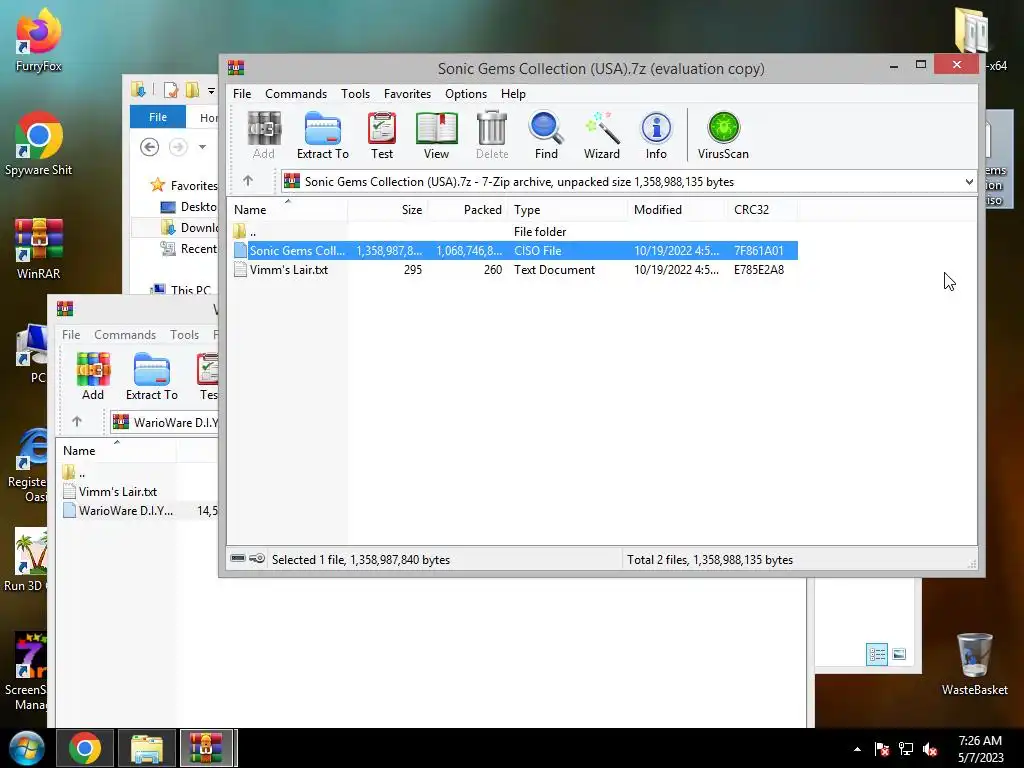
Task: Click the Details view button in Explorer
Action: click(876, 654)
